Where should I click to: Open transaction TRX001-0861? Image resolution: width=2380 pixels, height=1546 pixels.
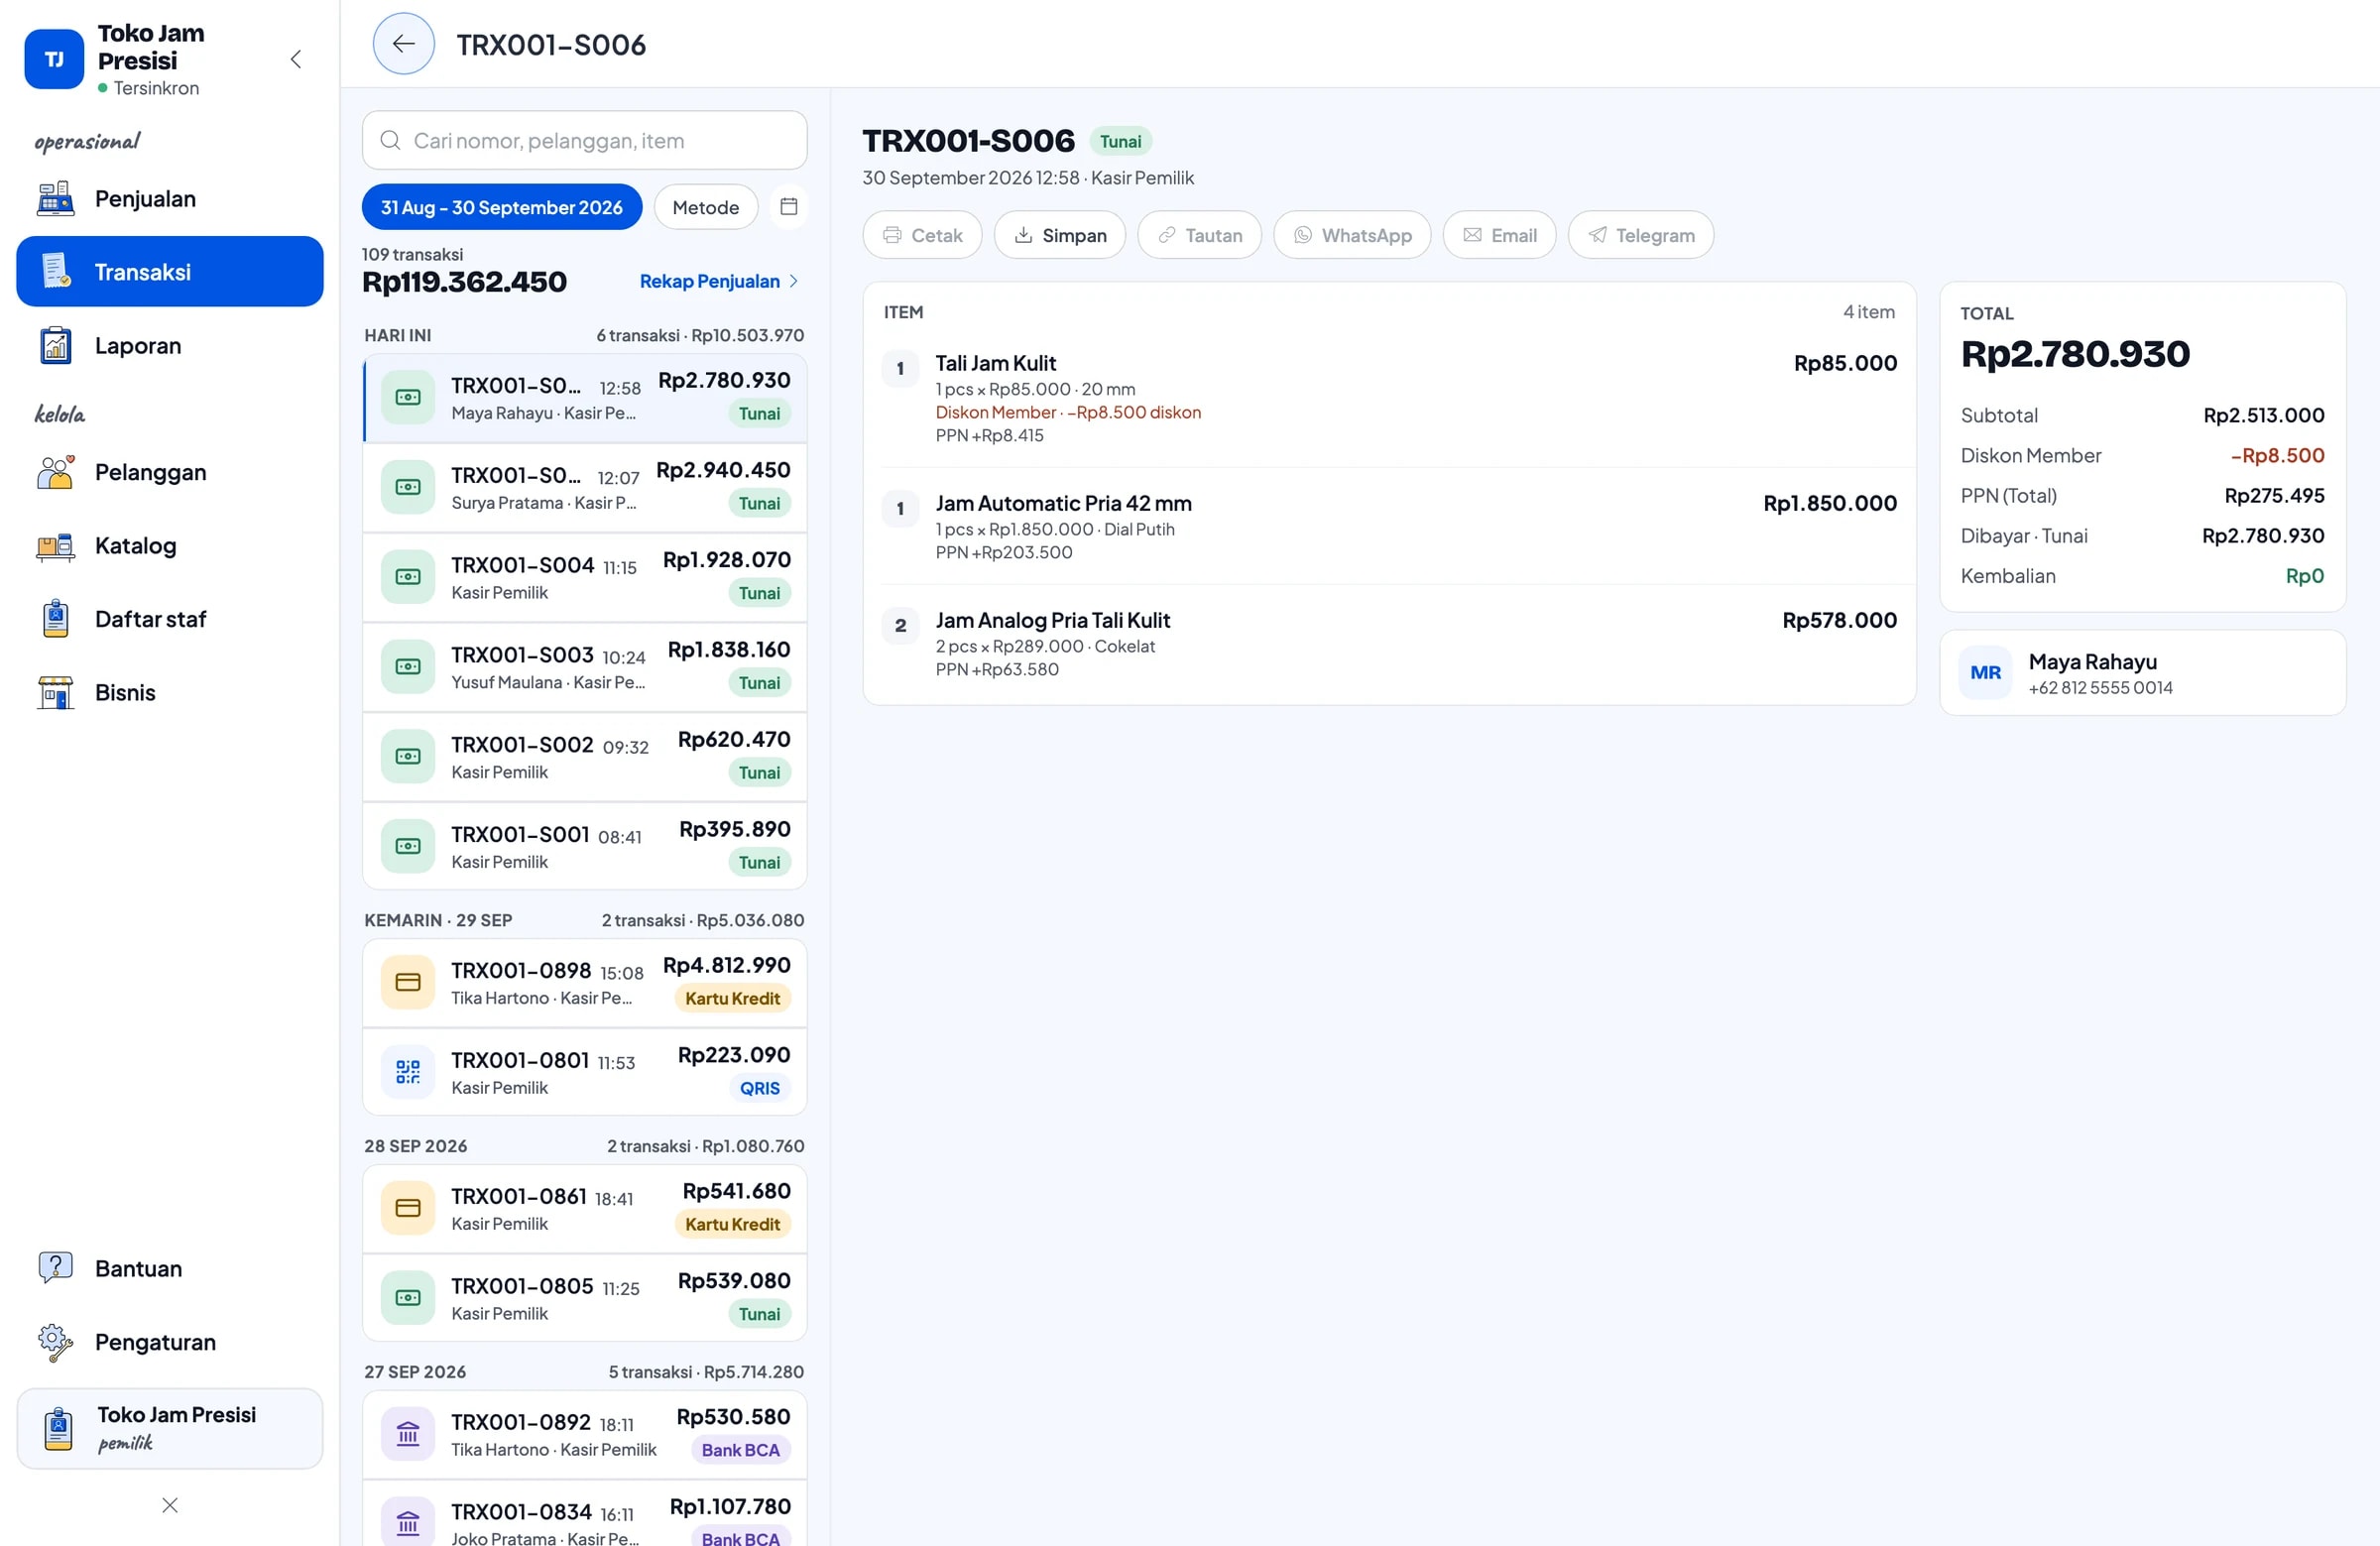(584, 1209)
